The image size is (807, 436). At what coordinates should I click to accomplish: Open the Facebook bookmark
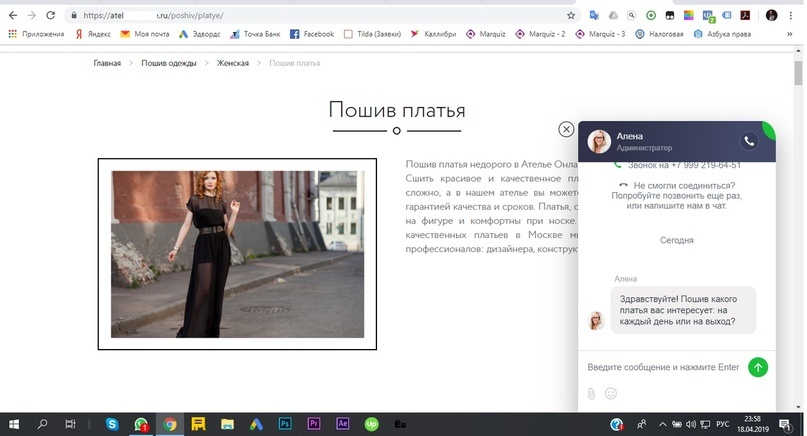click(312, 34)
